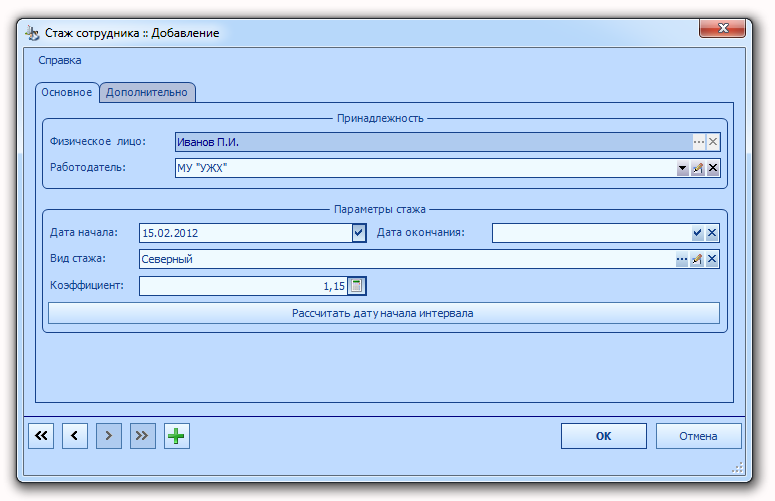Confirm with the ОК button
This screenshot has height=501, width=775.
coord(603,436)
